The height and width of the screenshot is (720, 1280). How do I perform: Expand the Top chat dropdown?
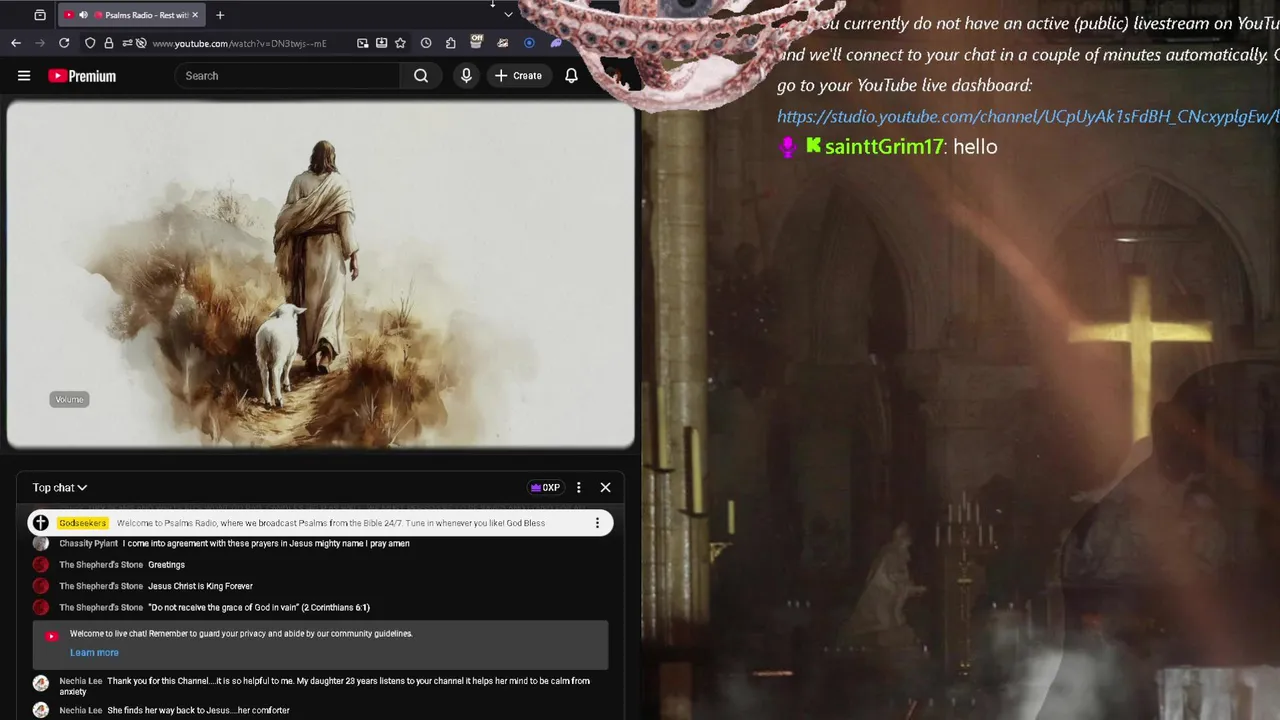point(60,487)
